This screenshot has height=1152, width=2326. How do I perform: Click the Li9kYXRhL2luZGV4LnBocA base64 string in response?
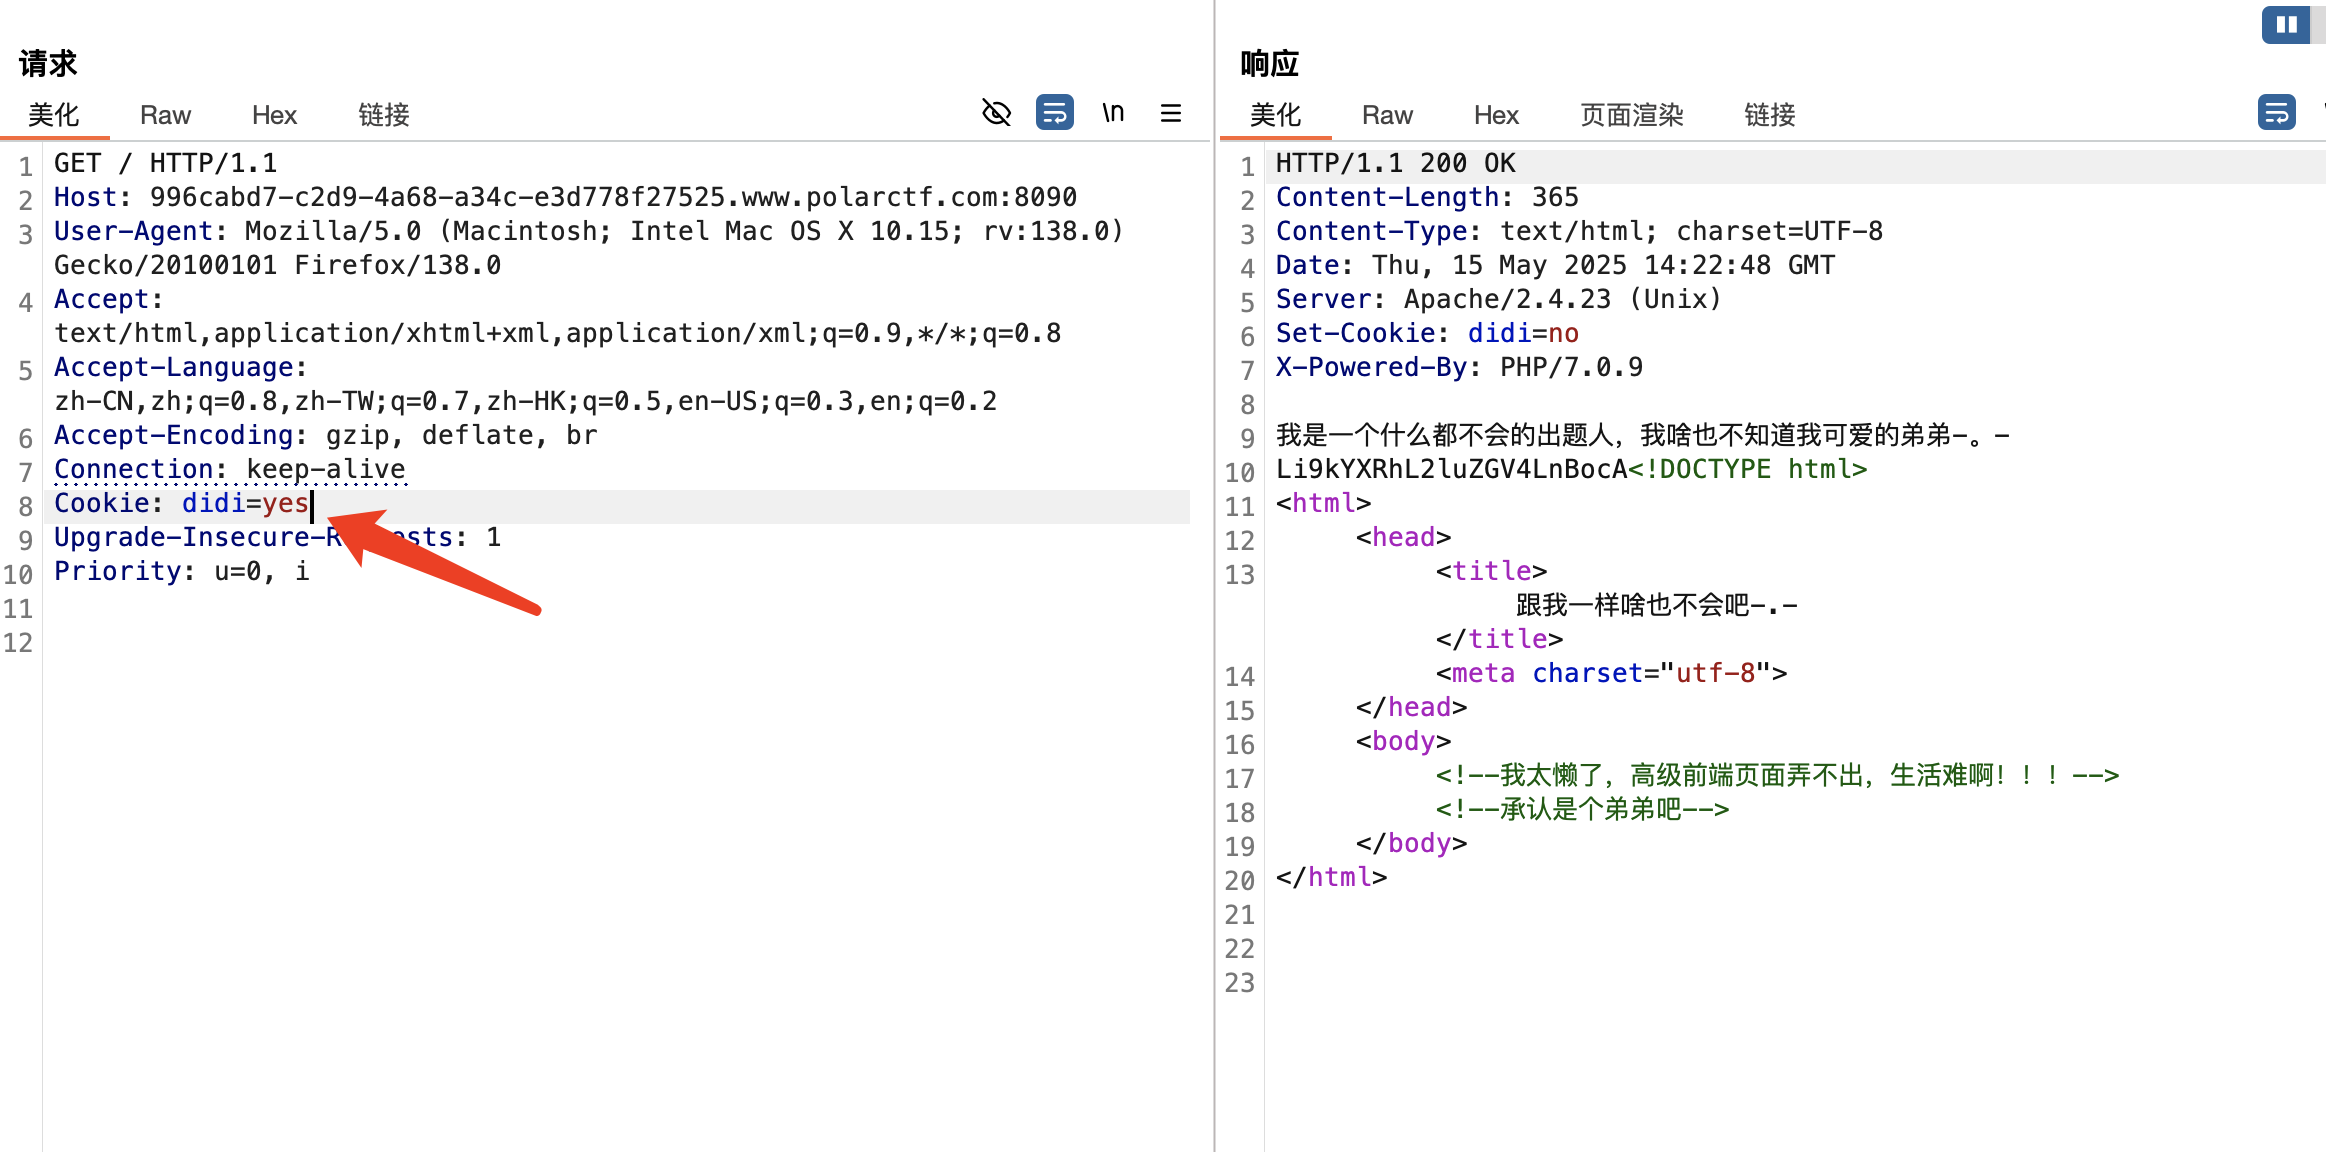point(1451,469)
